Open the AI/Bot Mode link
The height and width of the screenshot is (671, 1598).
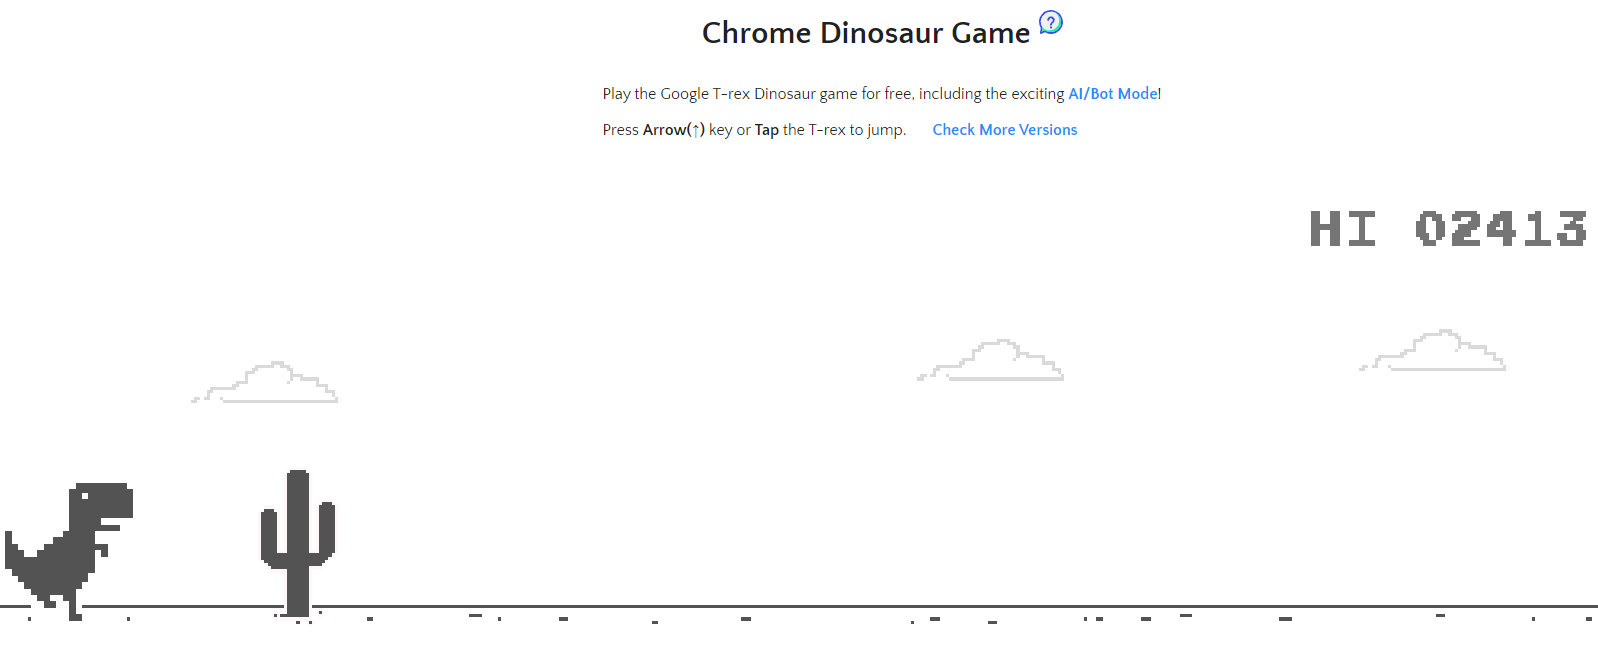(x=1112, y=93)
